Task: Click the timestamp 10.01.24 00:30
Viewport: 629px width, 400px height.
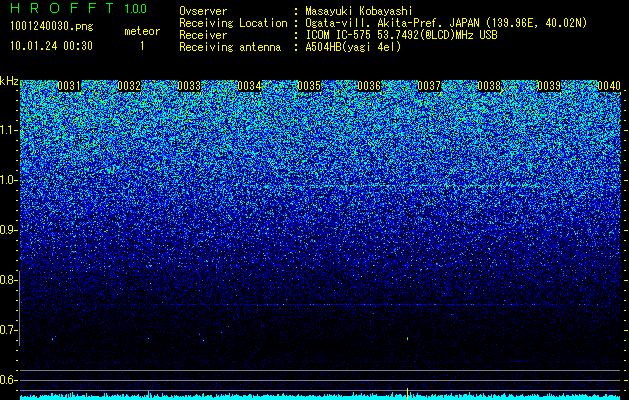Action: [51, 46]
